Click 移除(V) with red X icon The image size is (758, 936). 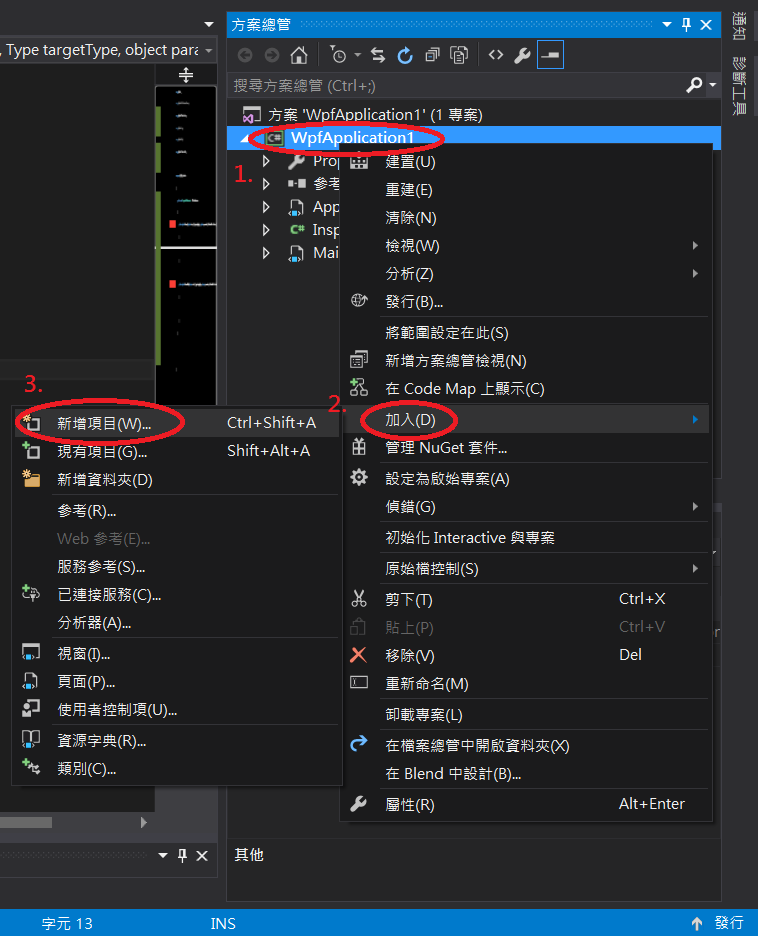pyautogui.click(x=526, y=655)
